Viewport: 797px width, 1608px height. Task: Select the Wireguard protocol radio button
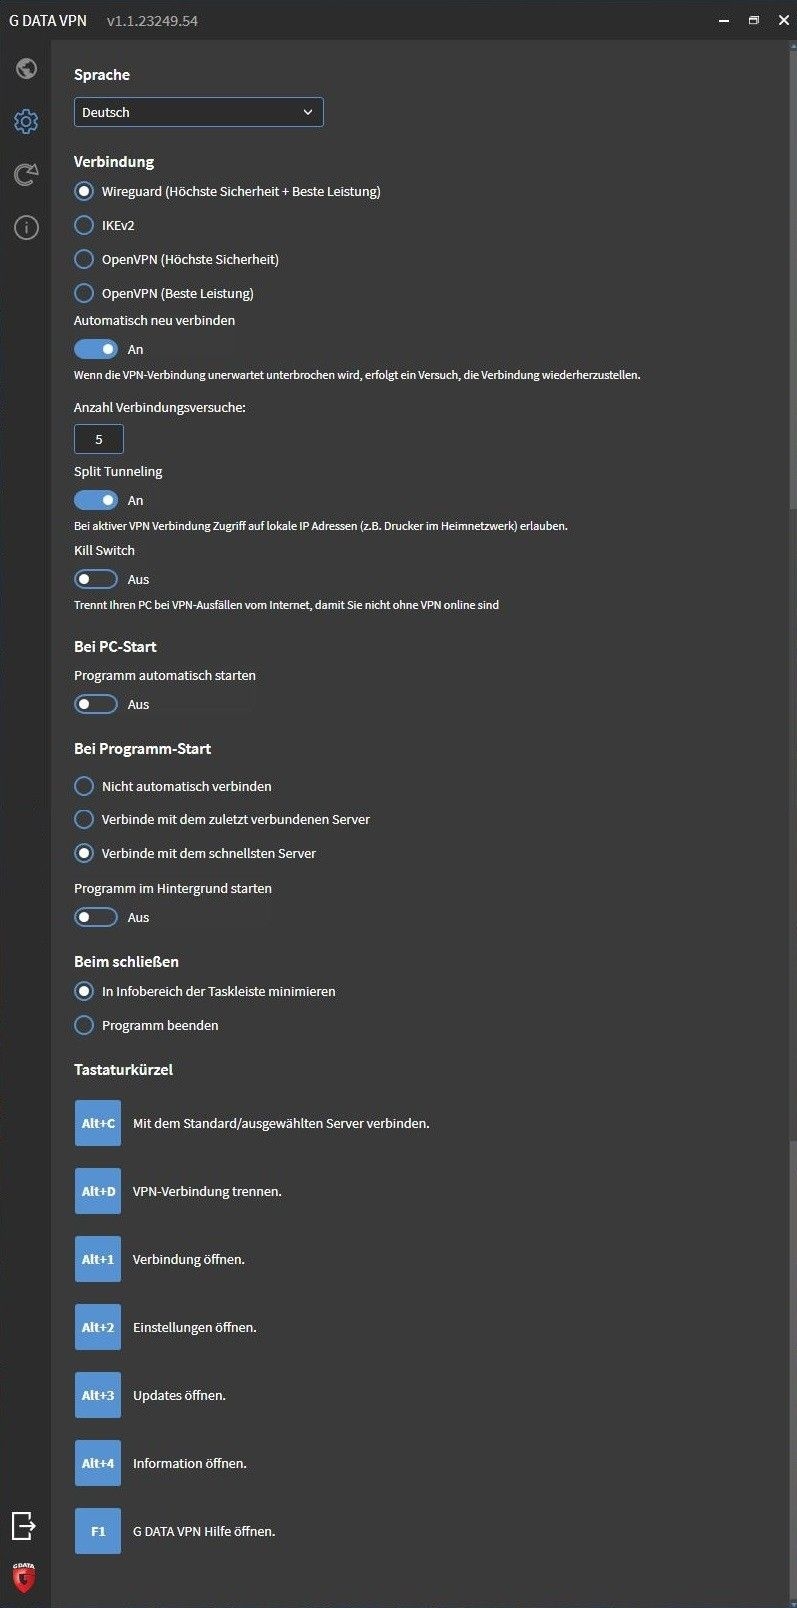tap(84, 191)
